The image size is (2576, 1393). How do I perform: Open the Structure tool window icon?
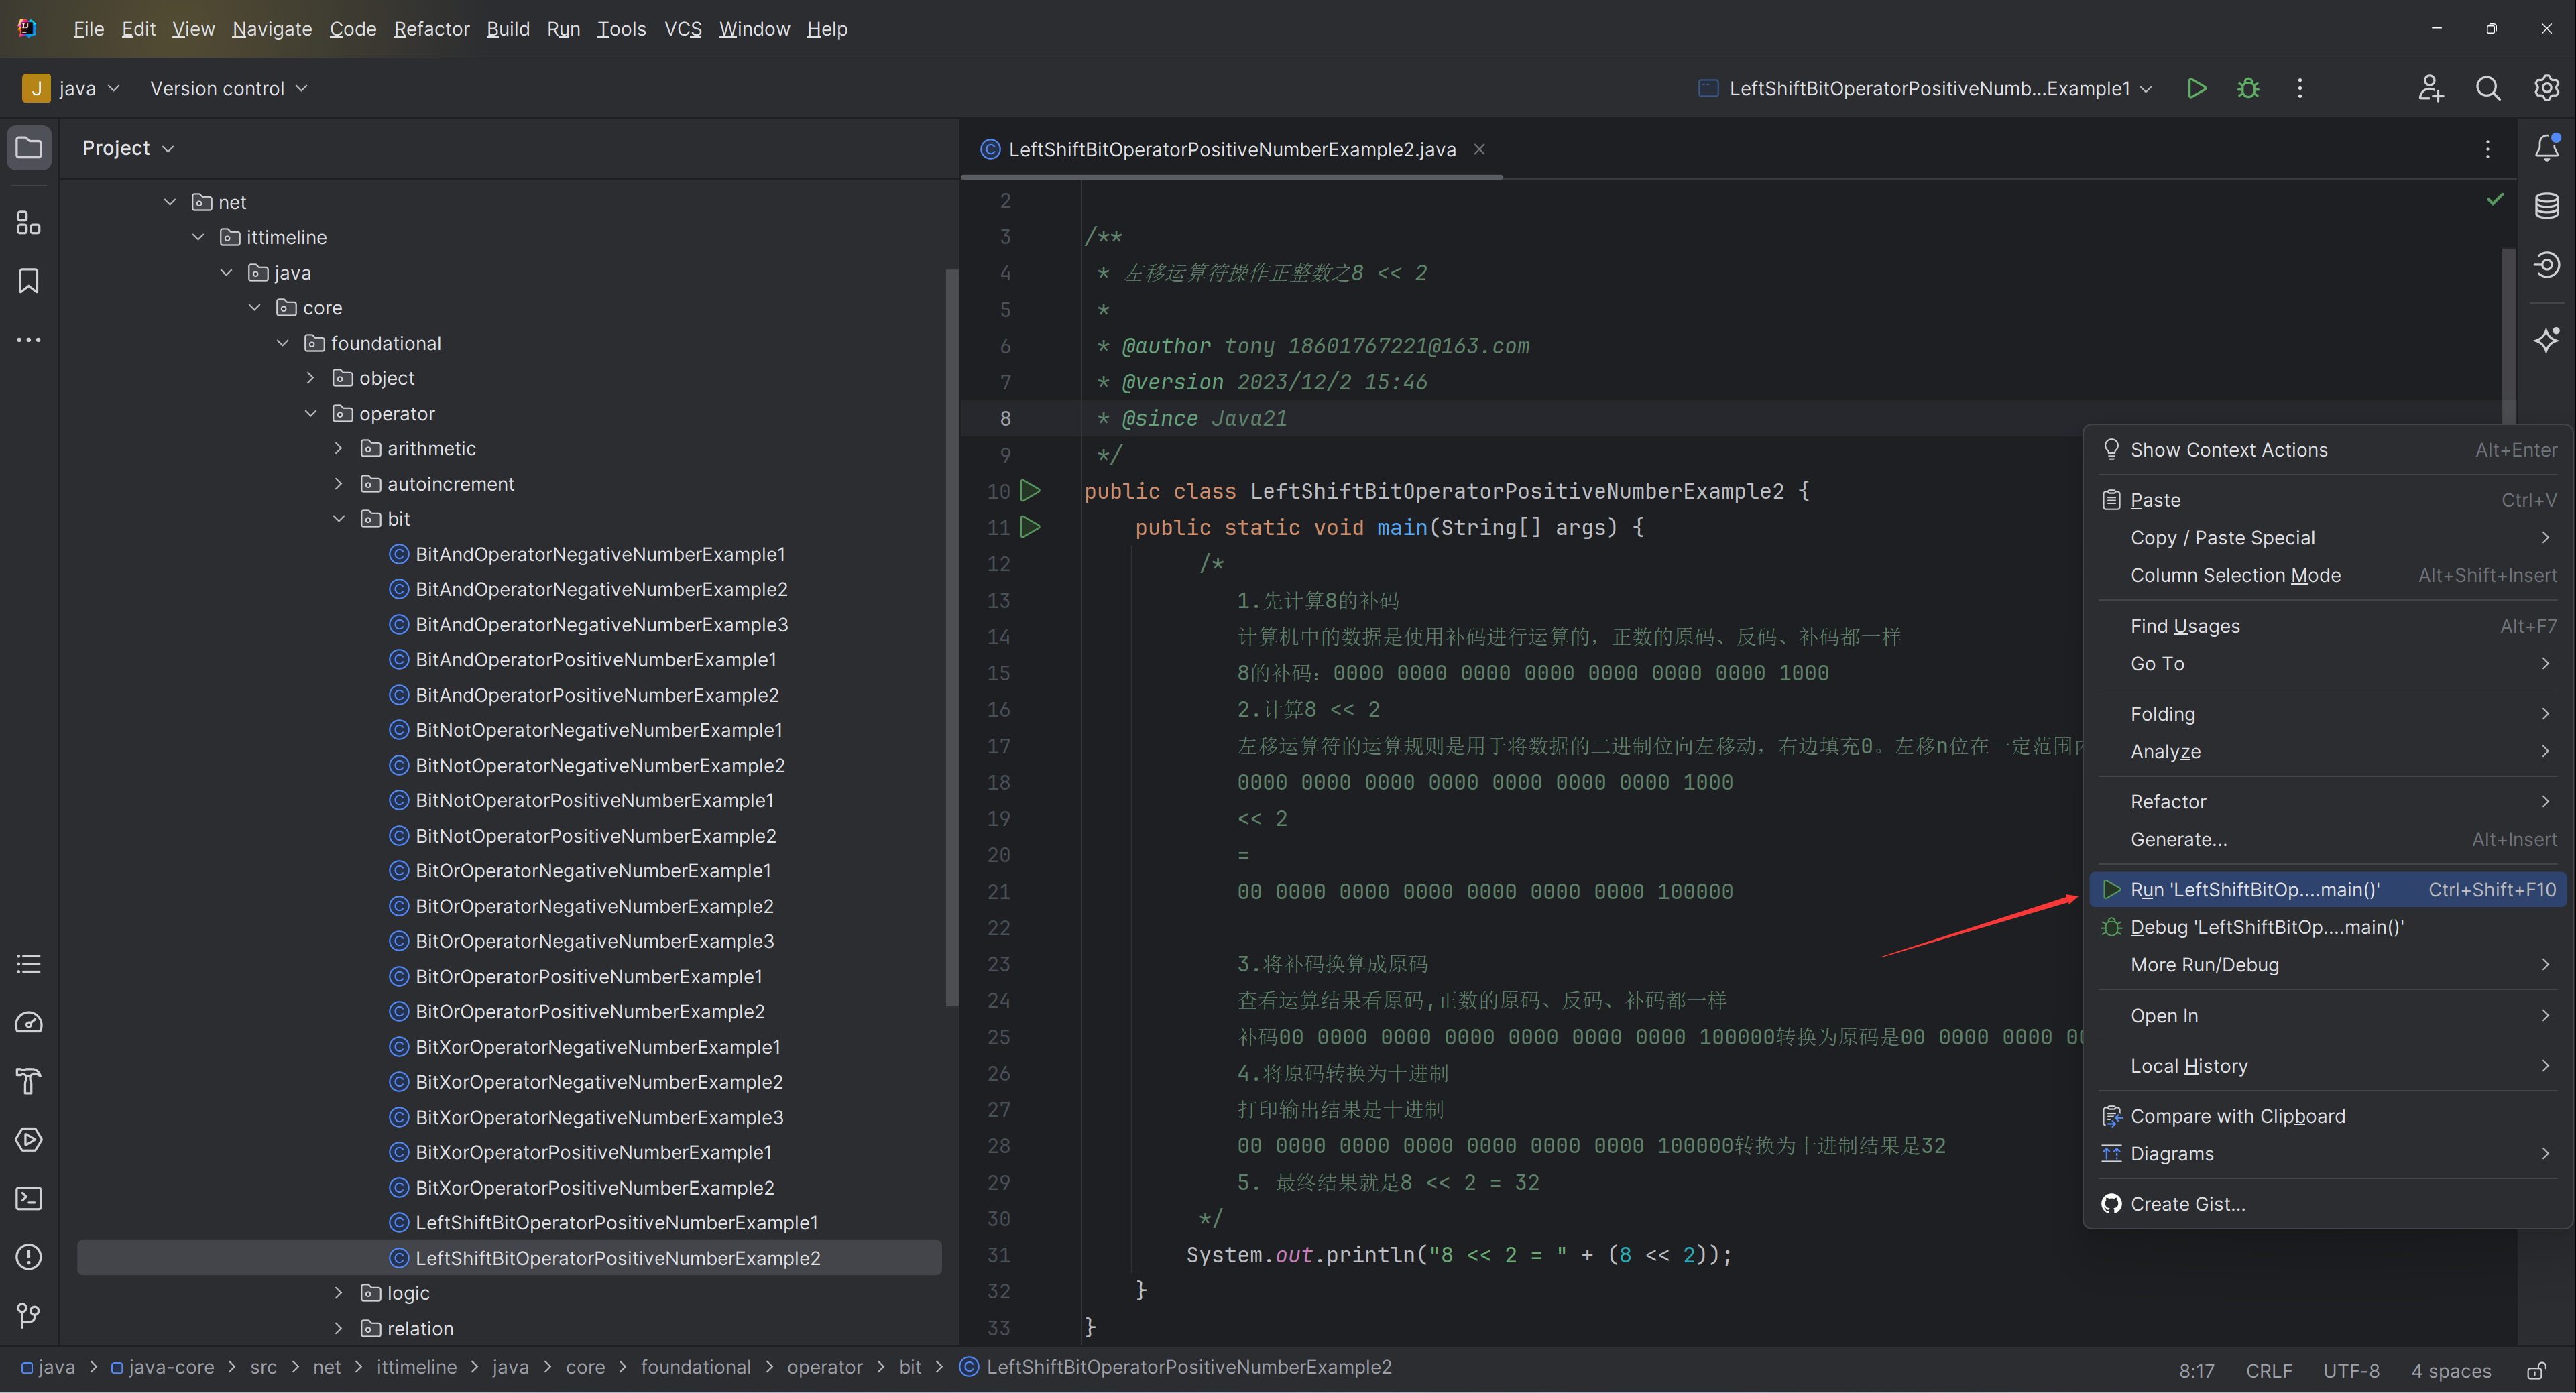click(29, 223)
